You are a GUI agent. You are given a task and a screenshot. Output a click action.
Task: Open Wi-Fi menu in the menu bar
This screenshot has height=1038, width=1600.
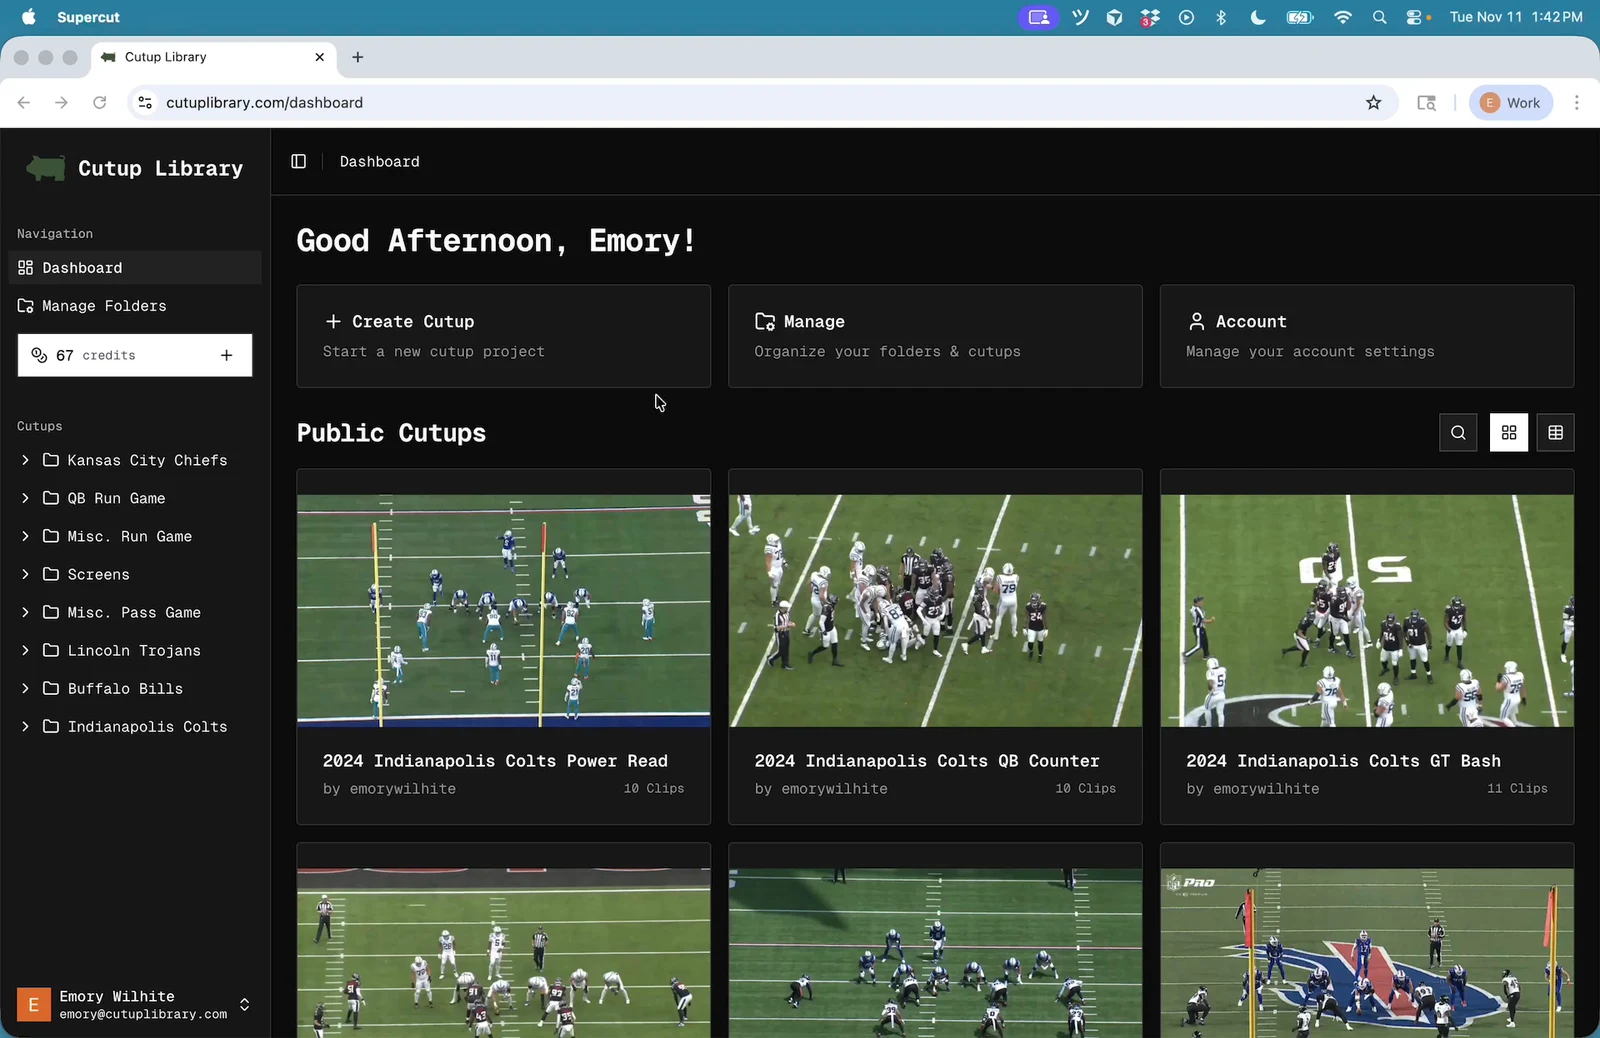coord(1343,17)
